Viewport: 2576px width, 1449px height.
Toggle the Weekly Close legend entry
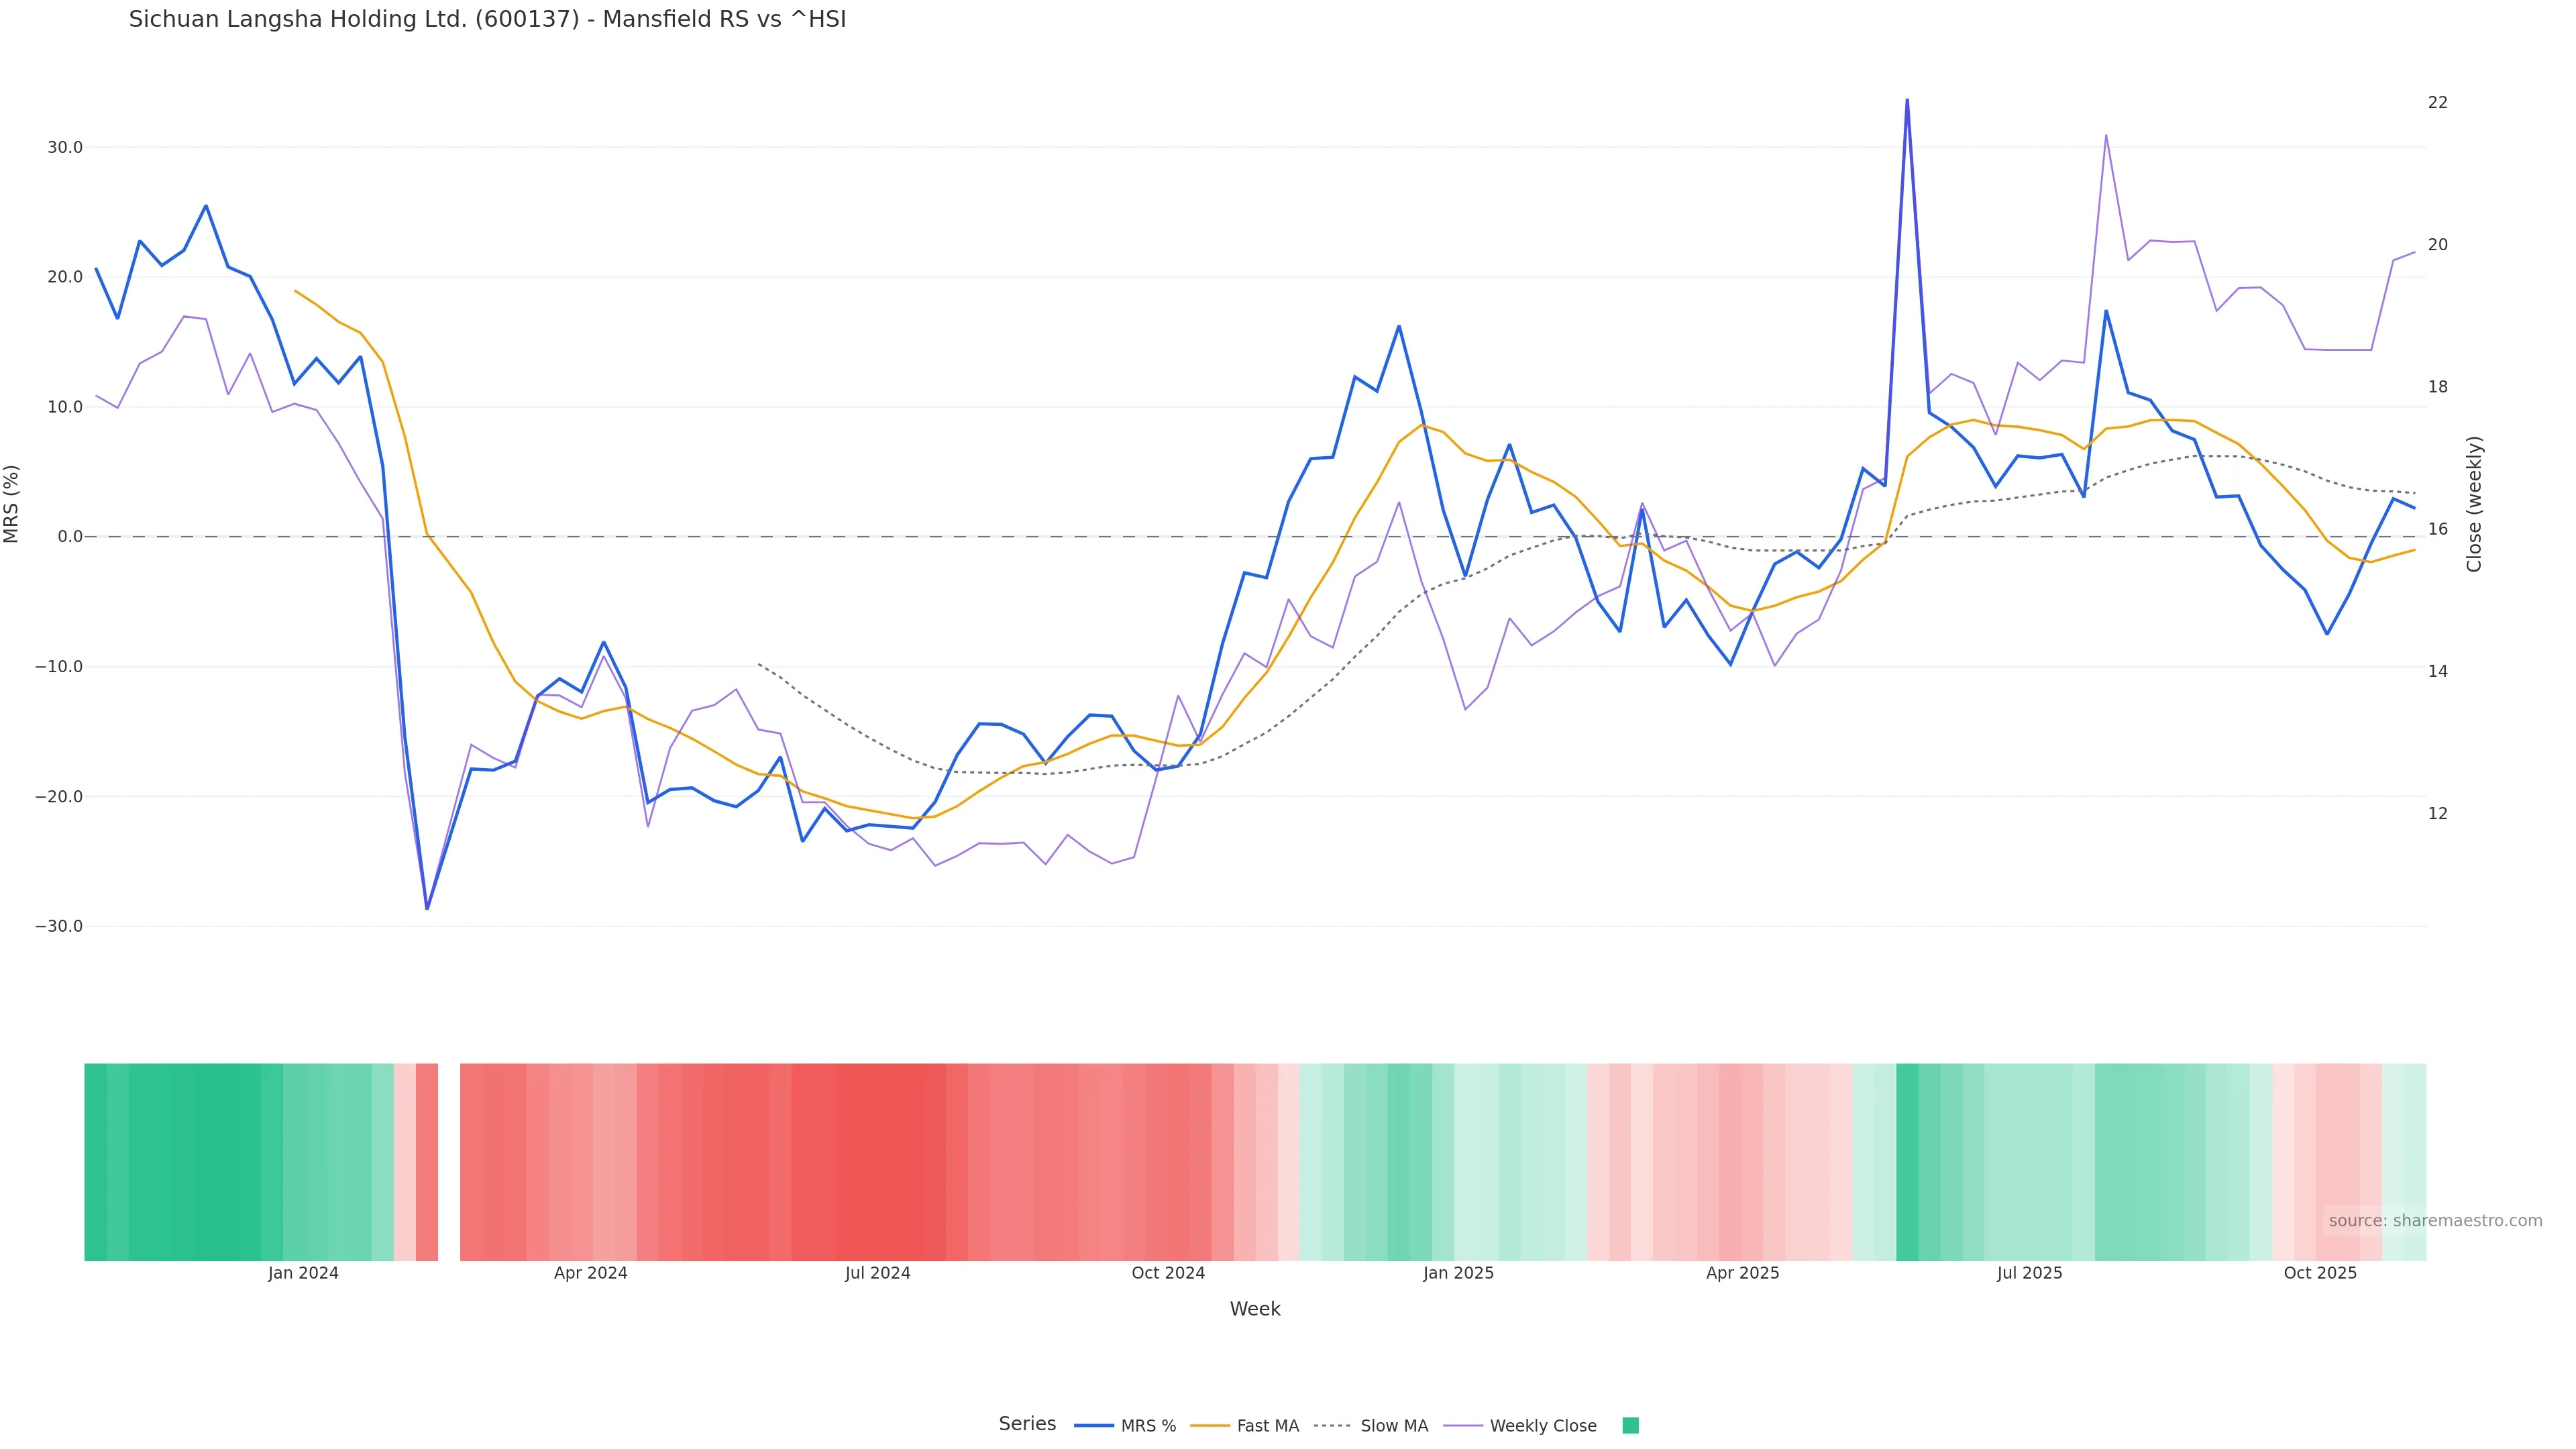pyautogui.click(x=1542, y=1426)
